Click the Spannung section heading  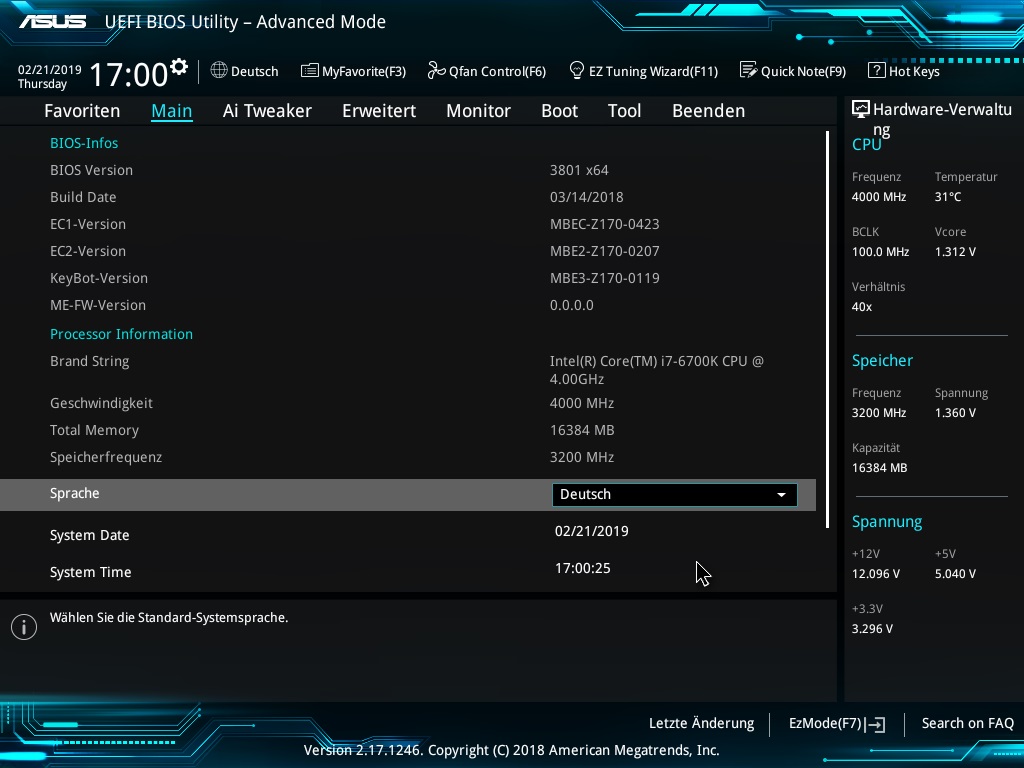coord(887,522)
